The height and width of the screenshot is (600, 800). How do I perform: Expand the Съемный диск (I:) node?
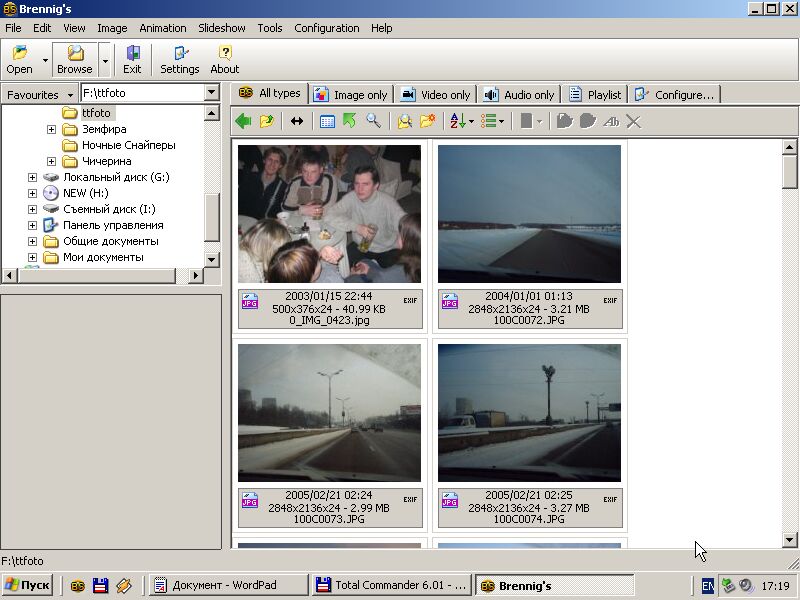point(32,209)
